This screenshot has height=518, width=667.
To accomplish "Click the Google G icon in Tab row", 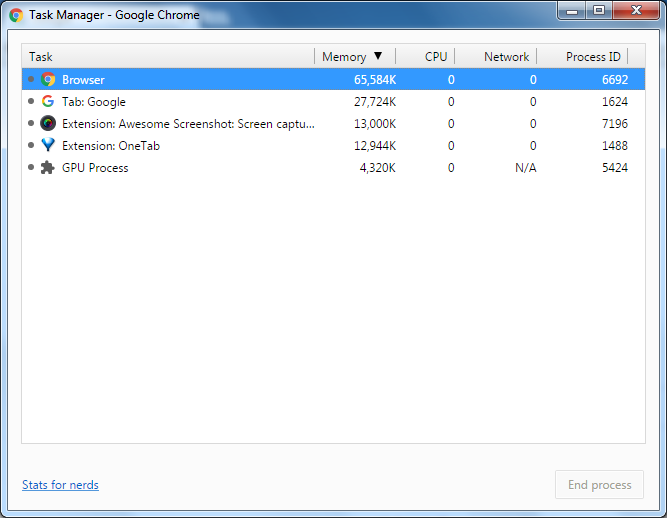I will 48,101.
